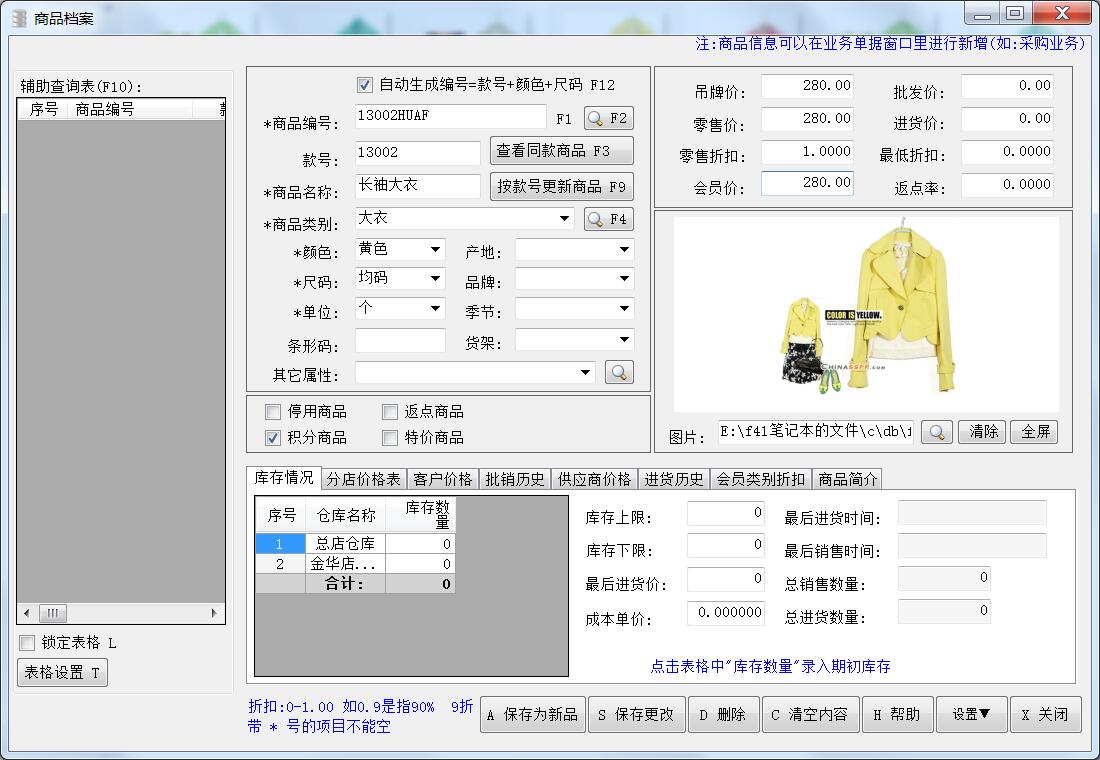Click the 保存为新品 save button
The width and height of the screenshot is (1100, 760).
(x=532, y=714)
